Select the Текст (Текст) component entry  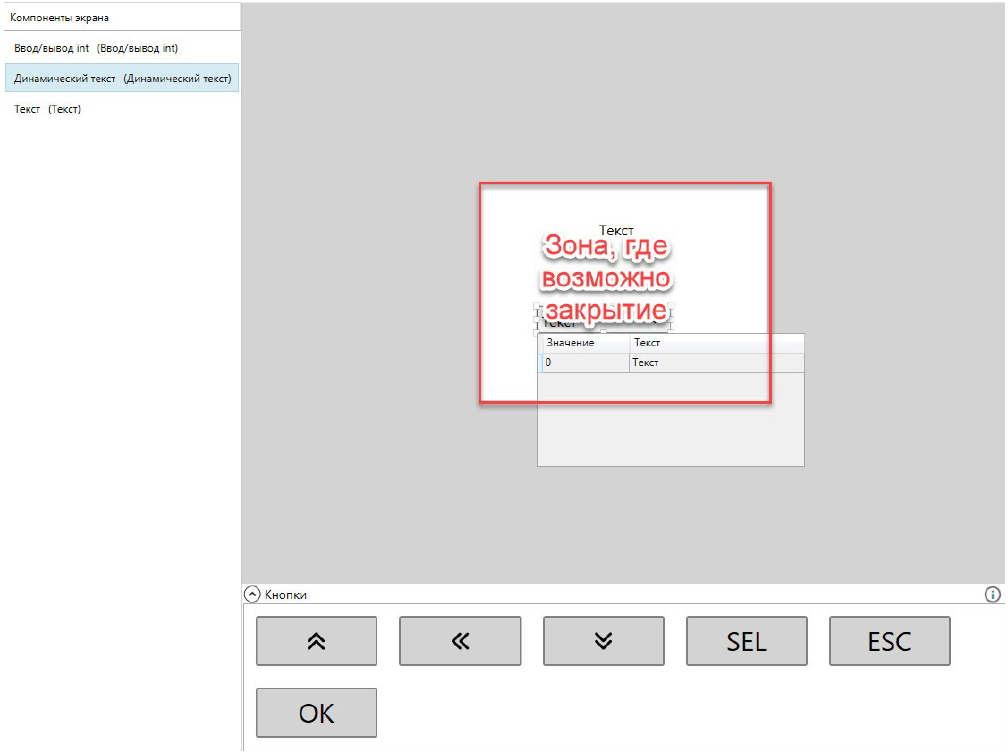(x=48, y=109)
